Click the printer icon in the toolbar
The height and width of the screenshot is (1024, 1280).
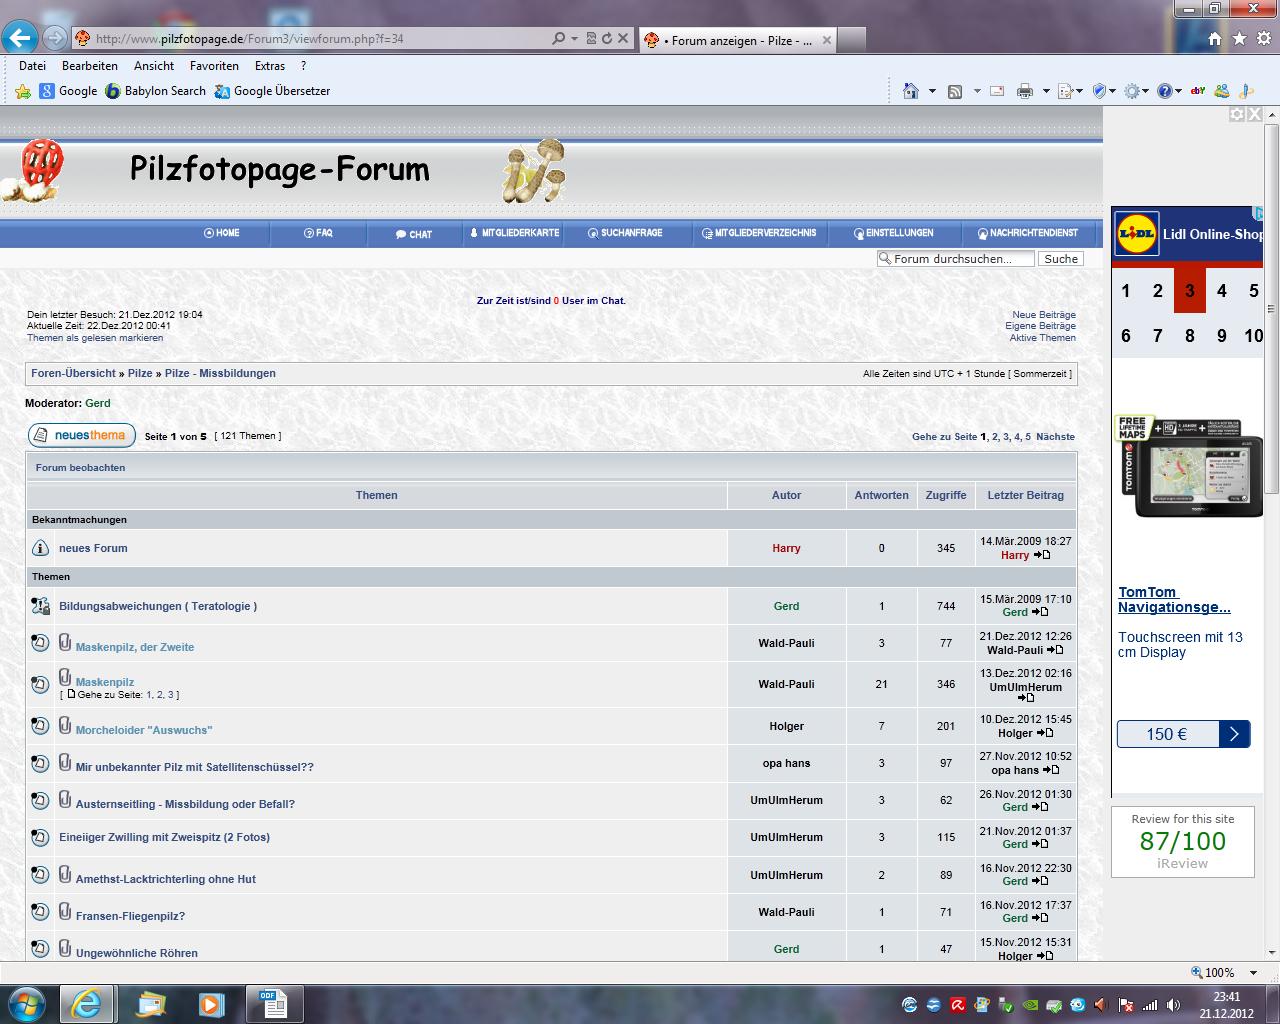[1024, 91]
